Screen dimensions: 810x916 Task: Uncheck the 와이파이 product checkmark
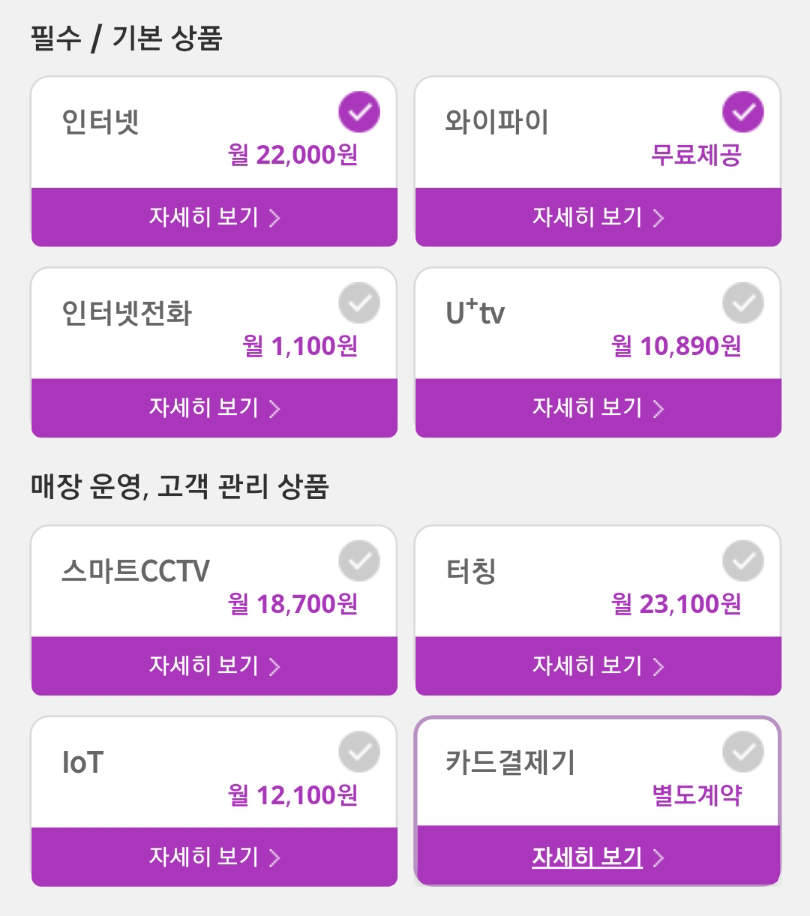742,112
